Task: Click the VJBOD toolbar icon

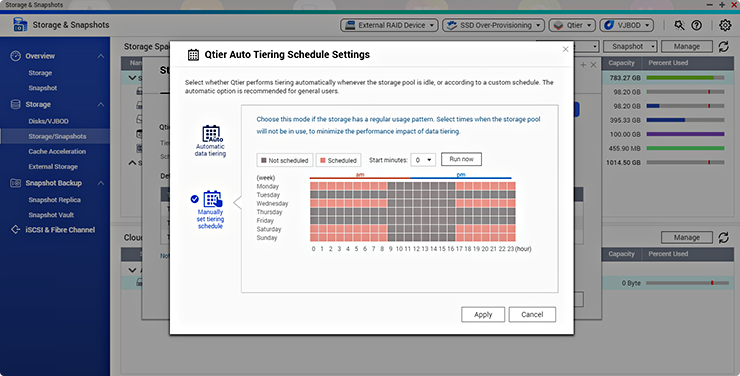Action: point(609,25)
